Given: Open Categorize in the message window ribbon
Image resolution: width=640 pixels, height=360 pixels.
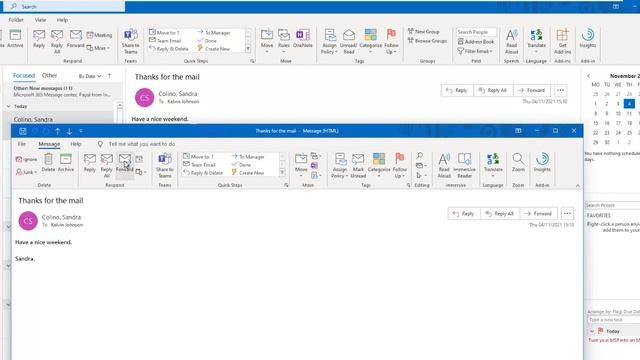Looking at the screenshot, I should pos(379,165).
